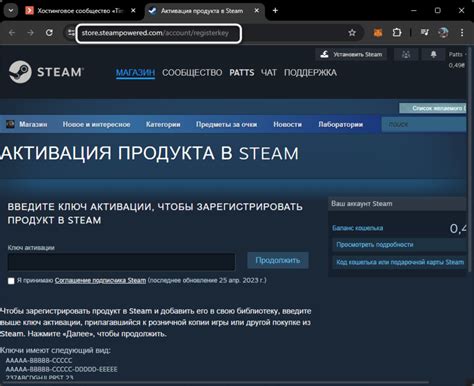Open the Баланс кошелька link
Image resolution: width=474 pixels, height=386 pixels.
(x=357, y=228)
